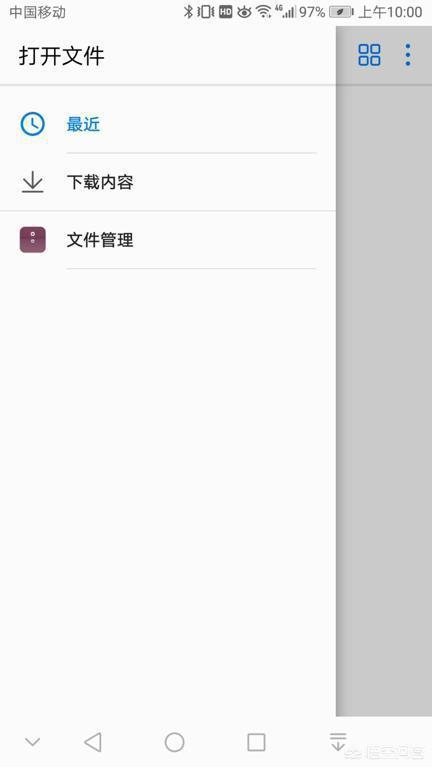Tap the Wi-Fi signal status icon
The image size is (432, 767).
coord(264,12)
